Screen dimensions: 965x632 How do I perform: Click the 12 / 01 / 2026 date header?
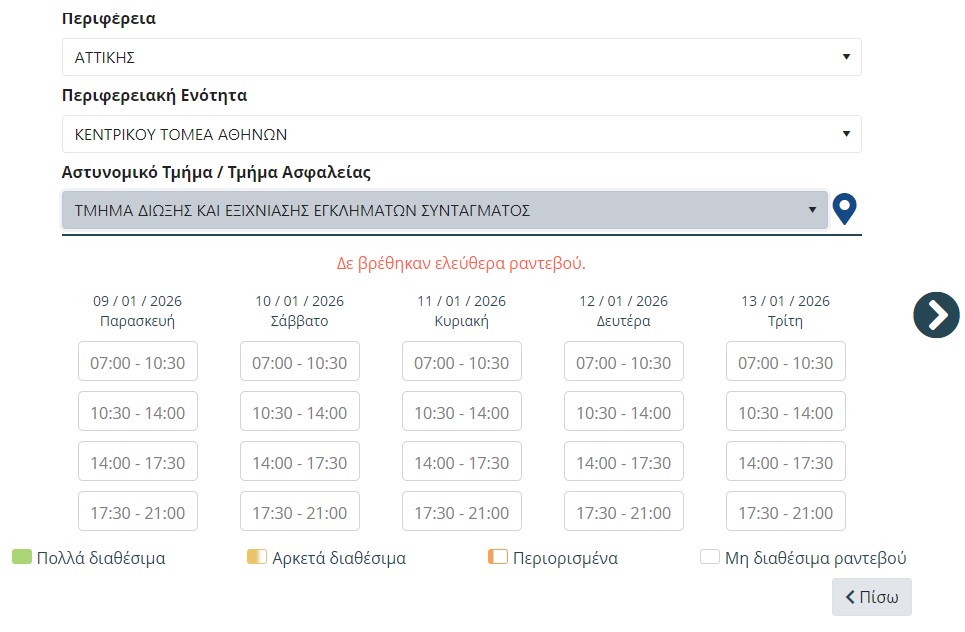624,301
